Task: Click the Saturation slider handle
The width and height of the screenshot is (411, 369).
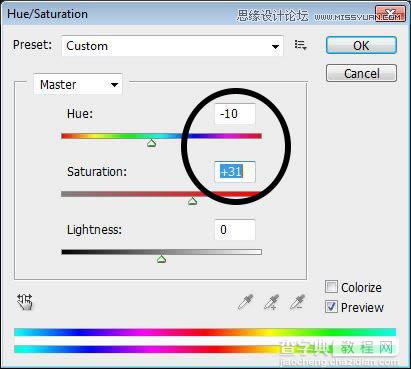Action: (x=192, y=201)
